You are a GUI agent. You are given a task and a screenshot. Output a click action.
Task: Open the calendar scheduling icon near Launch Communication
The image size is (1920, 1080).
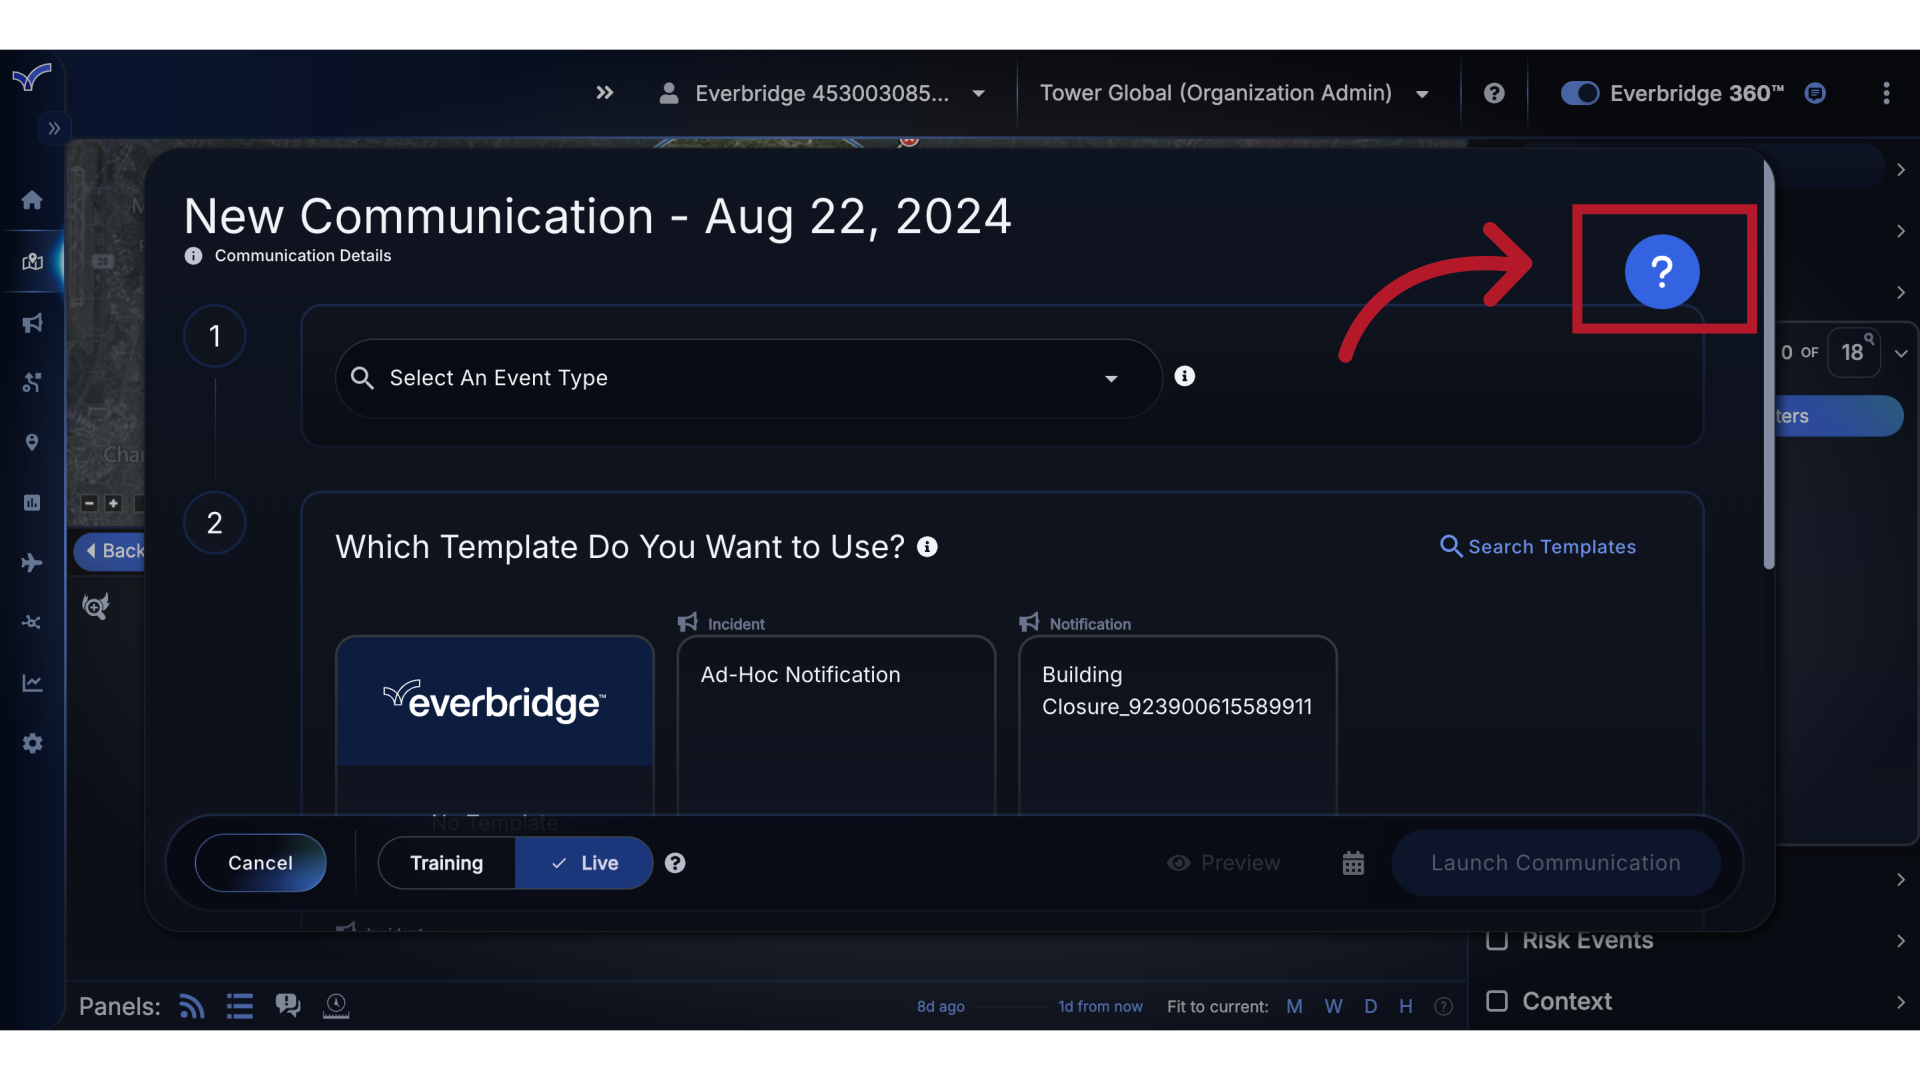tap(1353, 862)
